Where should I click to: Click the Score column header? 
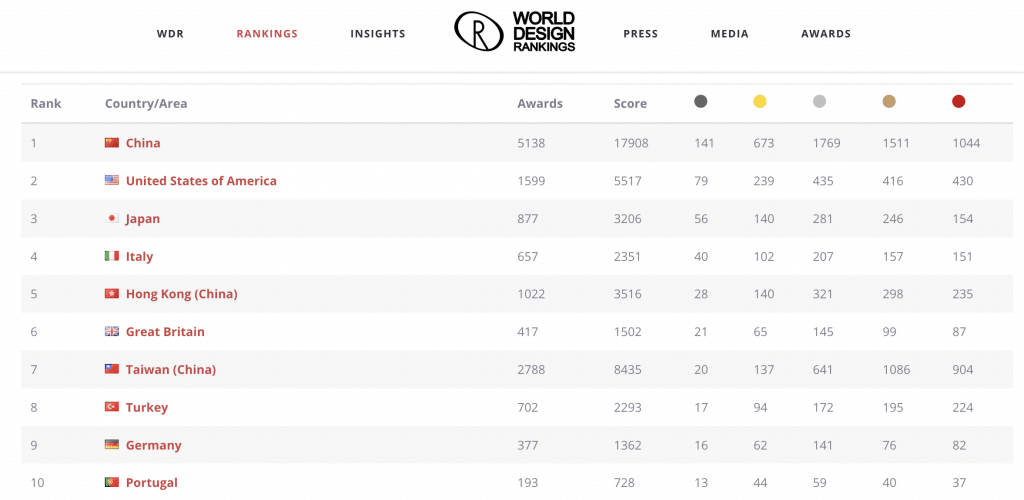(630, 104)
